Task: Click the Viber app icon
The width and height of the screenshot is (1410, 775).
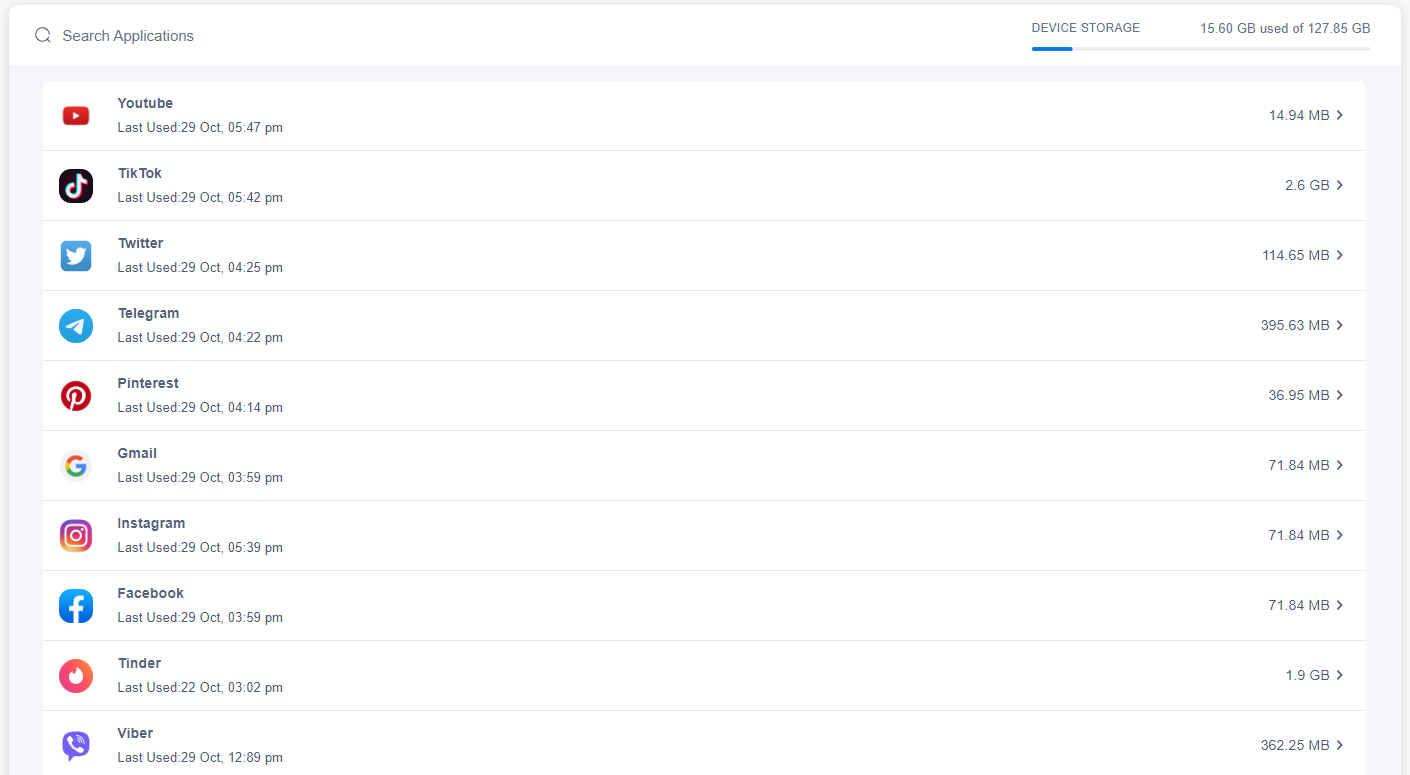Action: [76, 745]
